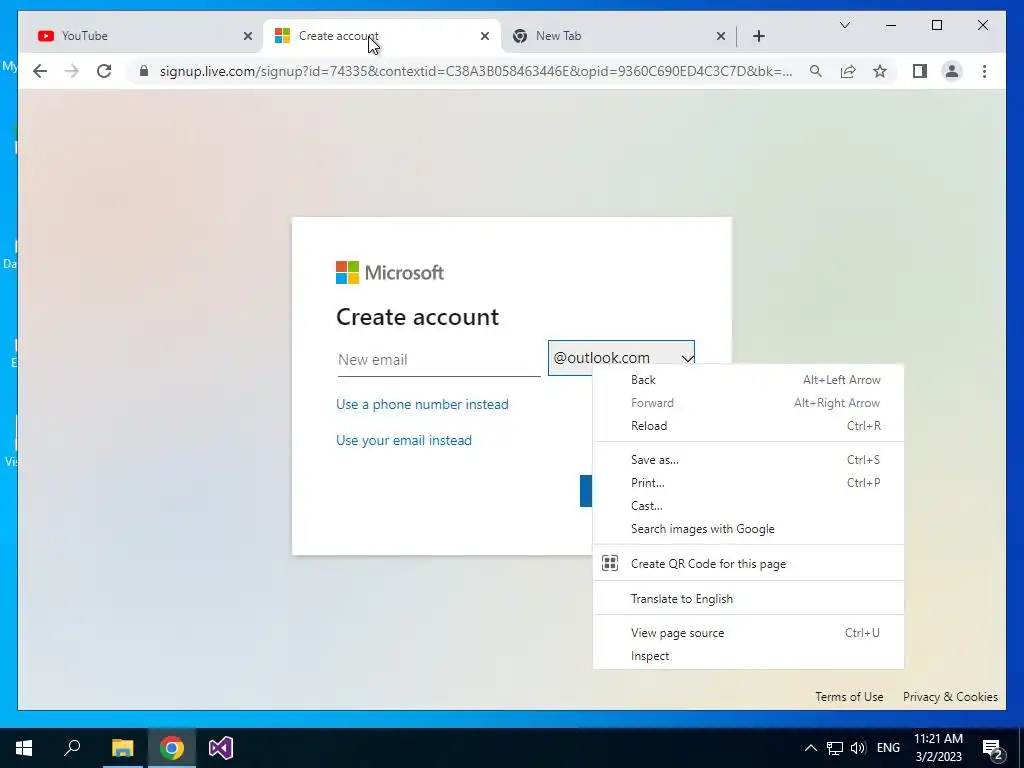
Task: Open the volume speaker tray icon
Action: (859, 748)
